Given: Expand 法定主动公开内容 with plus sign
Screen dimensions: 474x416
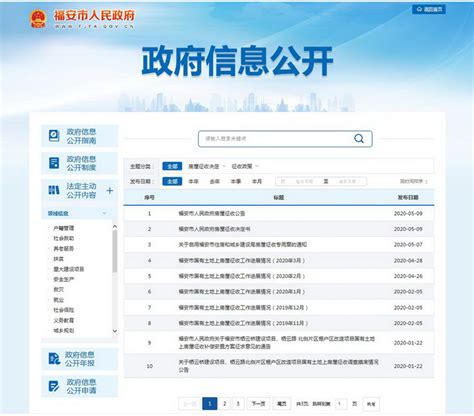Looking at the screenshot, I should point(110,190).
